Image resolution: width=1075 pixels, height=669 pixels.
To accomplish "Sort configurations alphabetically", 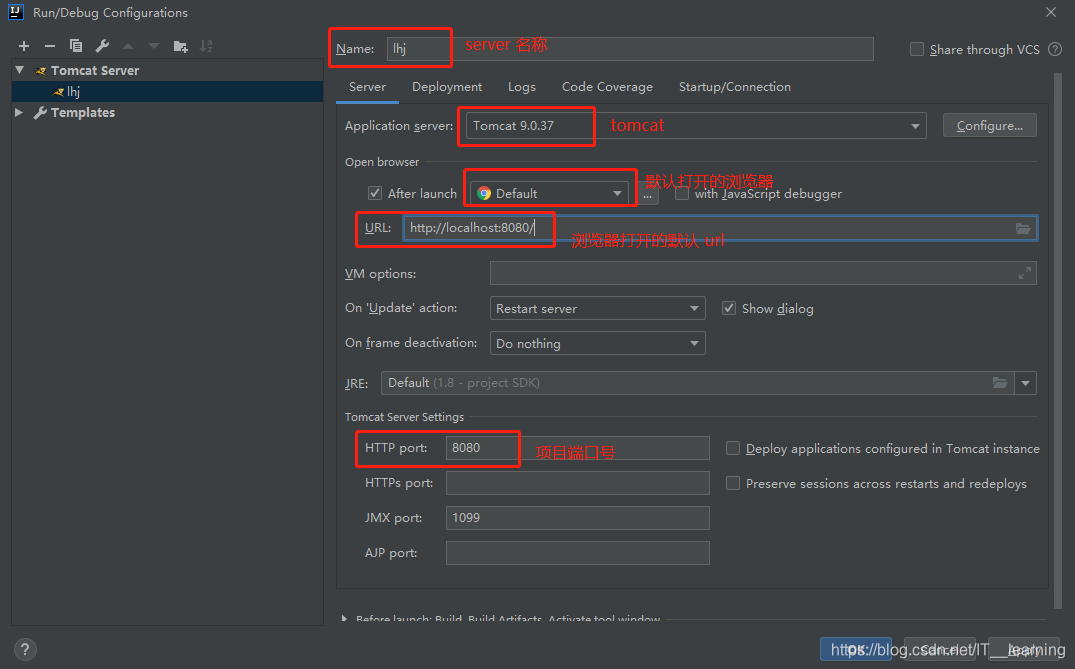I will pyautogui.click(x=206, y=46).
